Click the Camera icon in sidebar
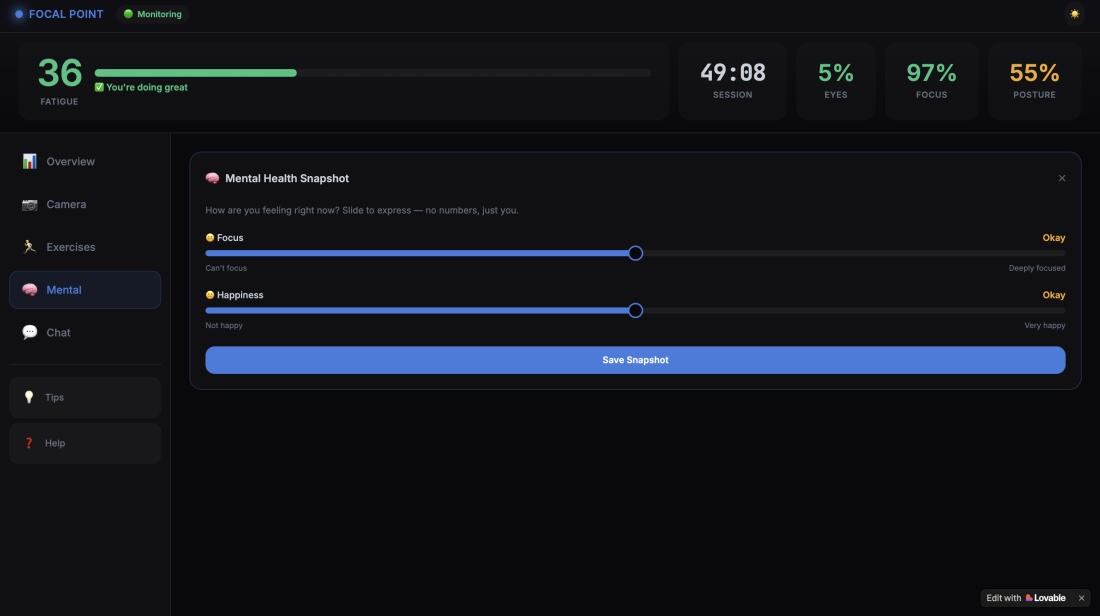1100x616 pixels. point(29,204)
